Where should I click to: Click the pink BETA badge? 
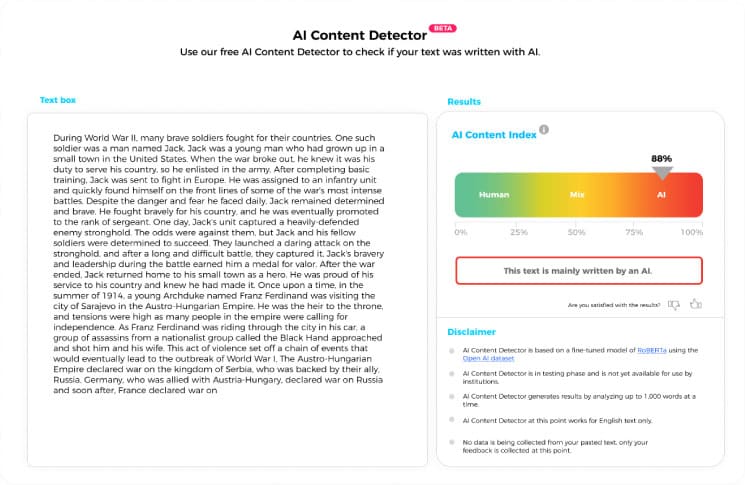point(443,28)
